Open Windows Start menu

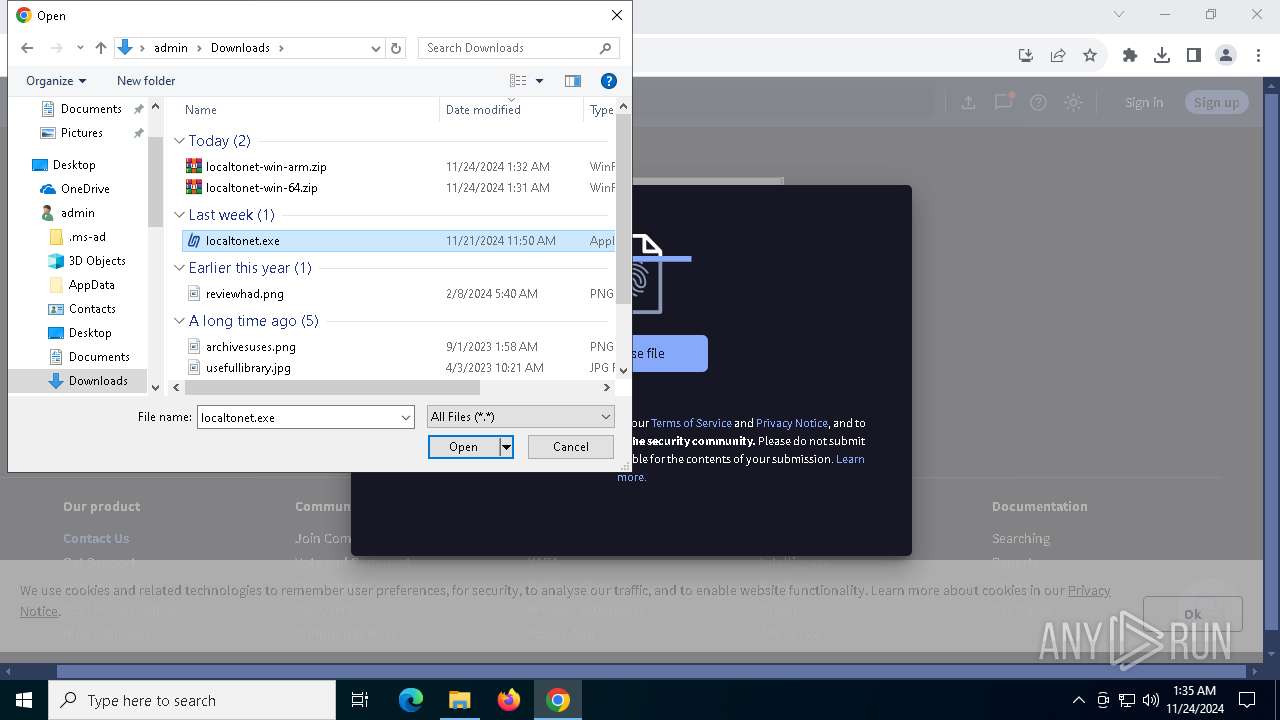pyautogui.click(x=24, y=700)
